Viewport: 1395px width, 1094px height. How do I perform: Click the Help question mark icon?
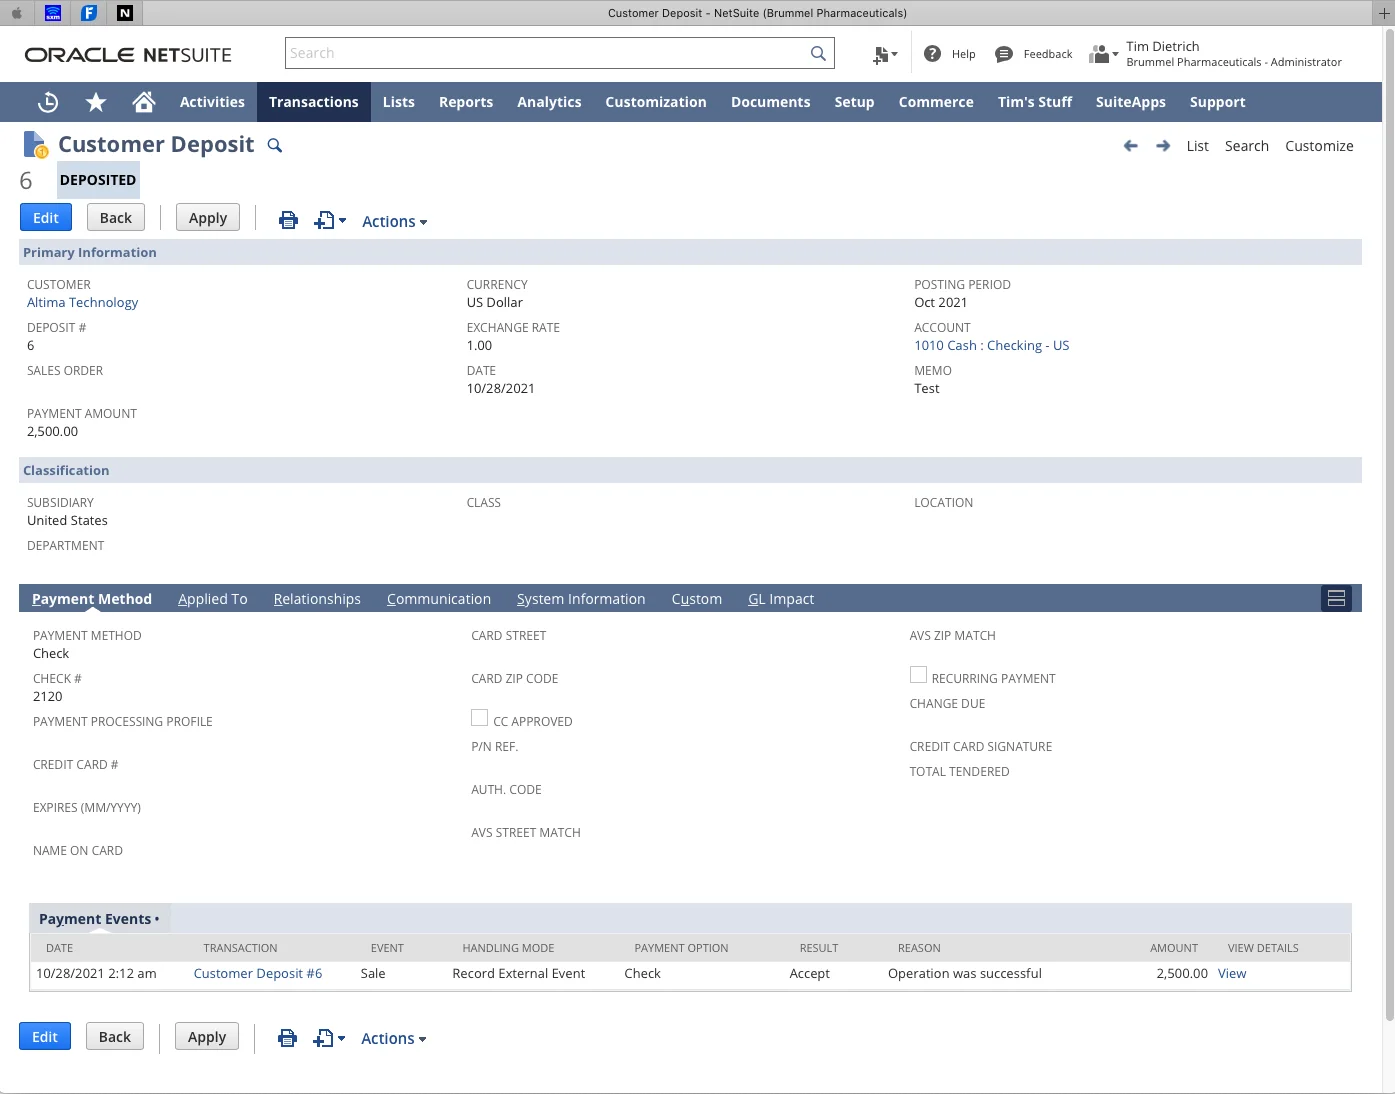932,54
